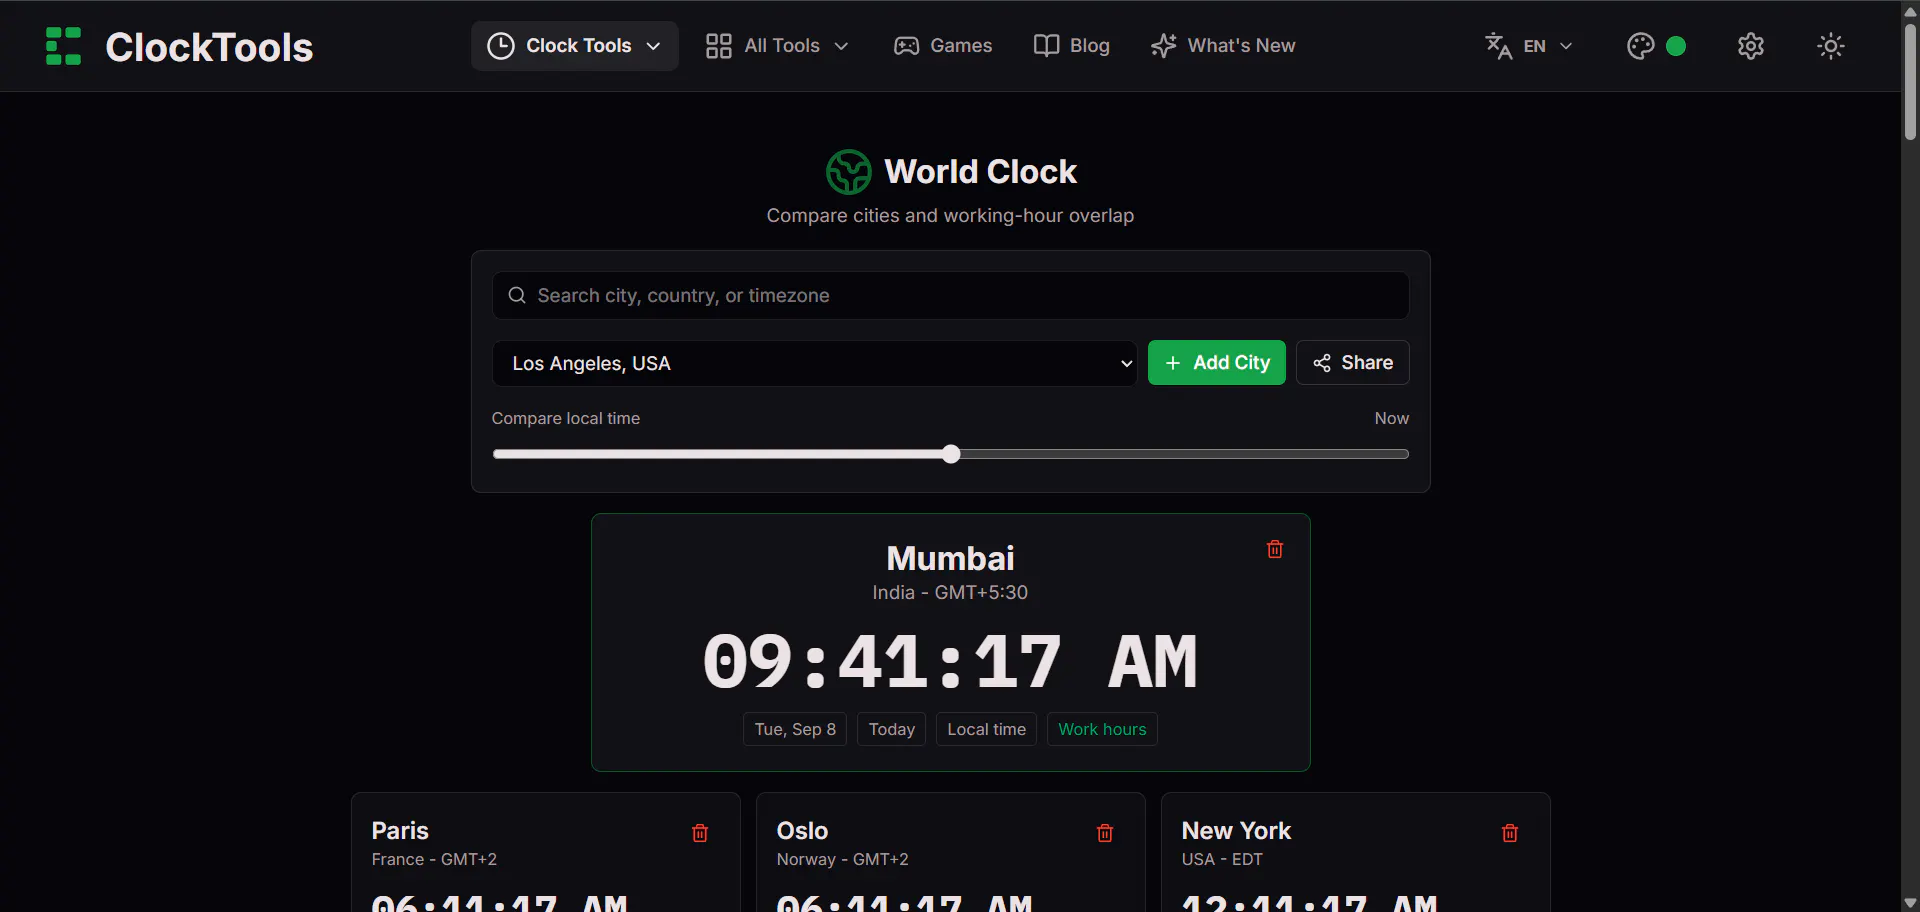The height and width of the screenshot is (912, 1920).
Task: Toggle light mode with sun icon
Action: click(1830, 46)
